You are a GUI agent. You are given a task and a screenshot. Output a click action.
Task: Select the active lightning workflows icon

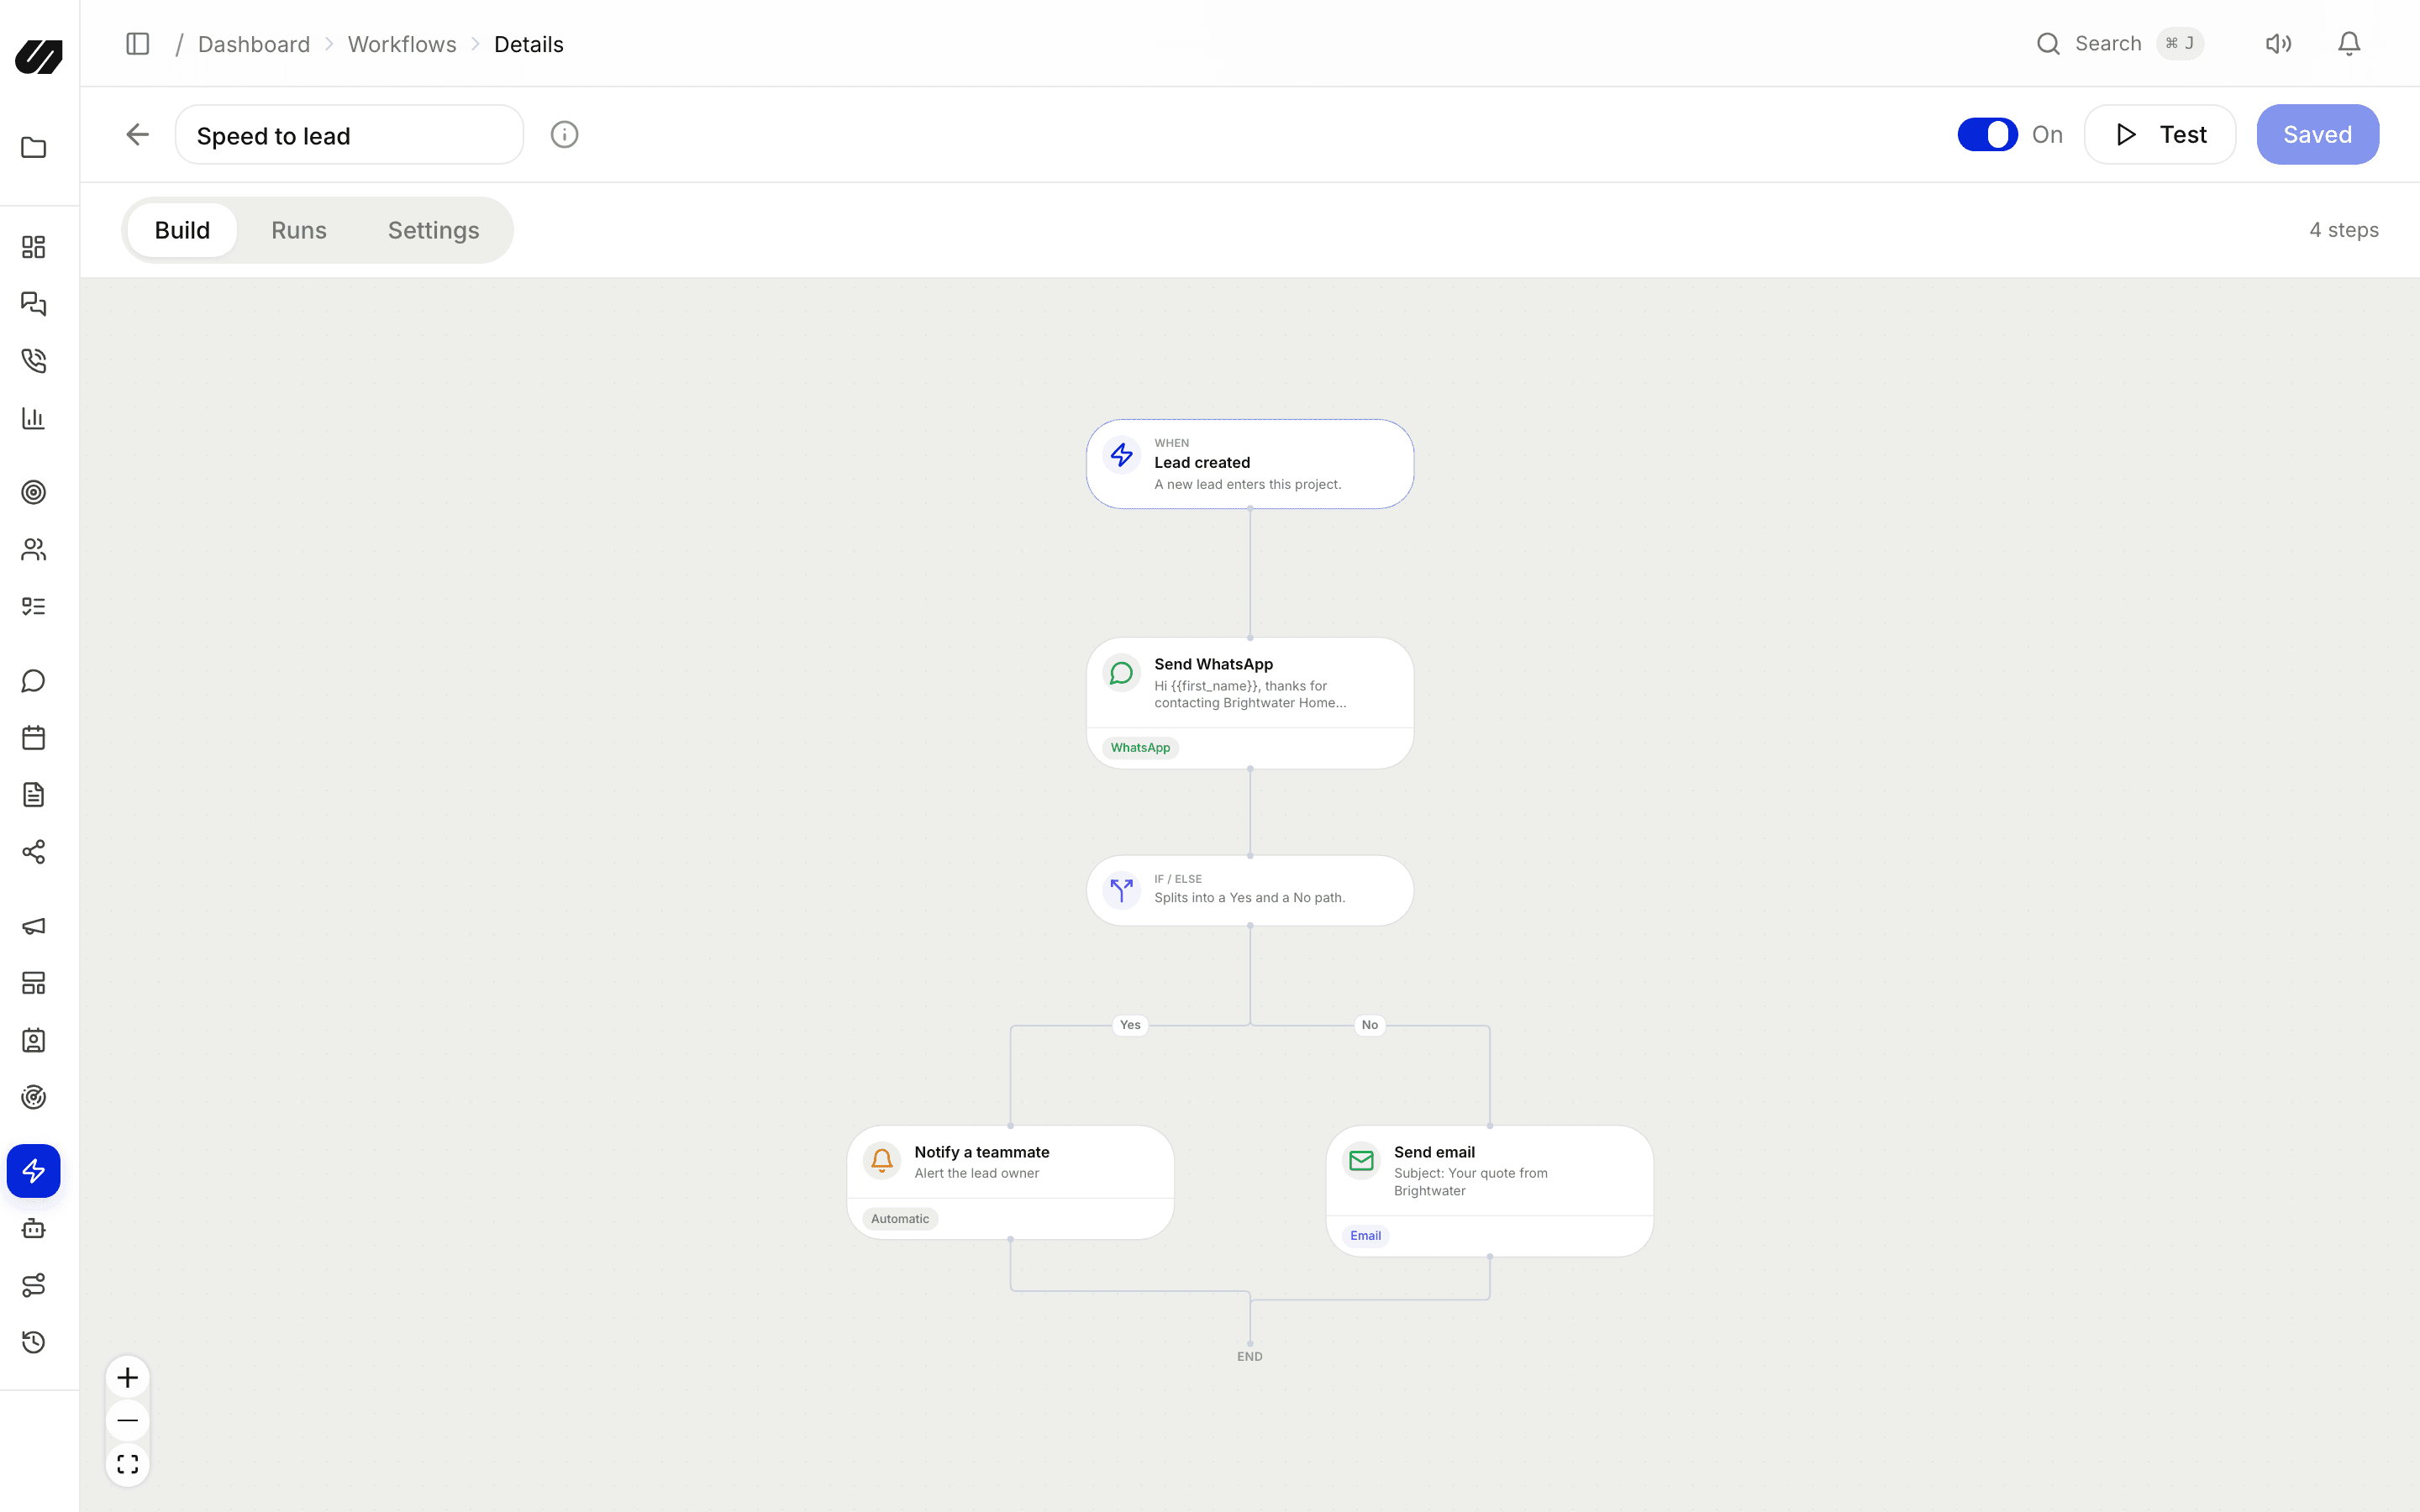(x=34, y=1171)
